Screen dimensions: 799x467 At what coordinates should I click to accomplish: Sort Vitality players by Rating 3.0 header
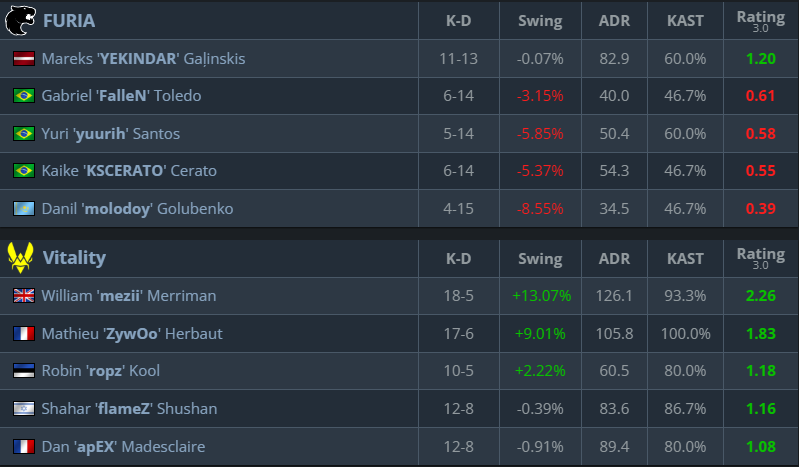(x=760, y=258)
